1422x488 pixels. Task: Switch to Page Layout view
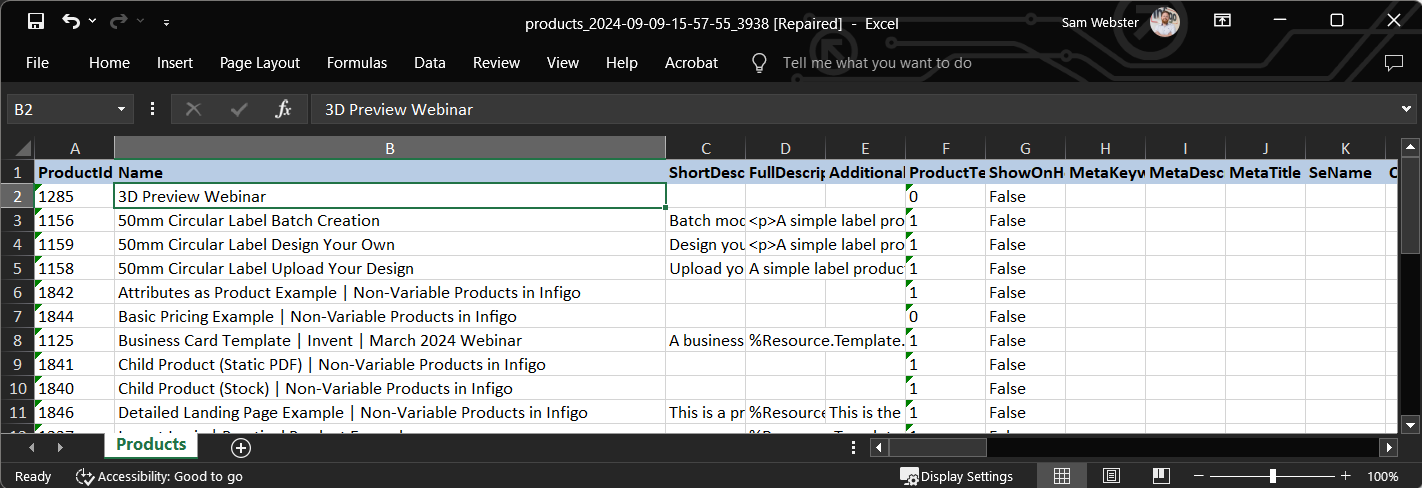pyautogui.click(x=1111, y=476)
